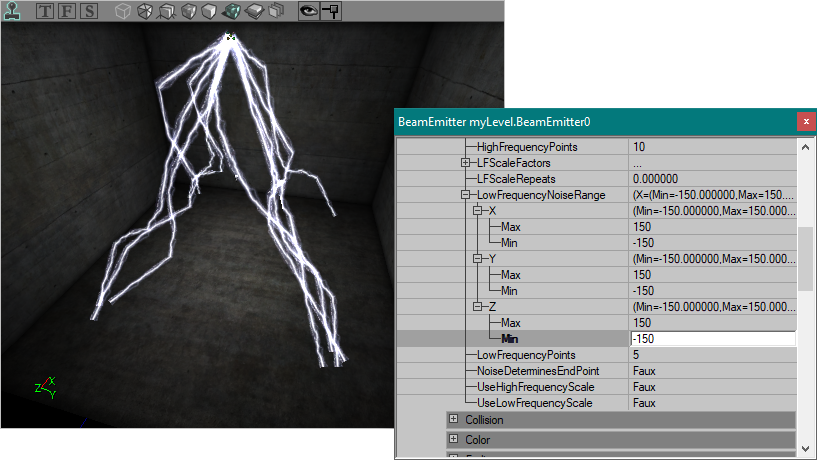The image size is (817, 460).
Task: Select the faceted cube view mode icon
Action: pyautogui.click(x=144, y=11)
